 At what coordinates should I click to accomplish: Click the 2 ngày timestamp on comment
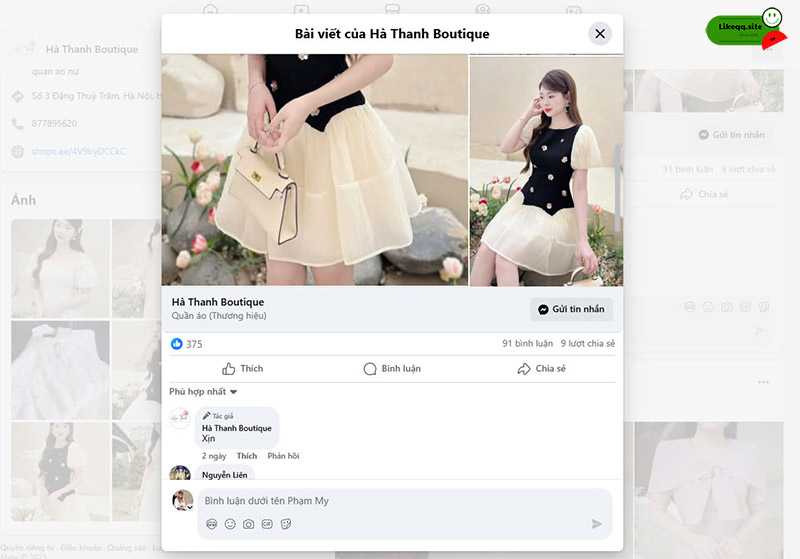pyautogui.click(x=214, y=456)
